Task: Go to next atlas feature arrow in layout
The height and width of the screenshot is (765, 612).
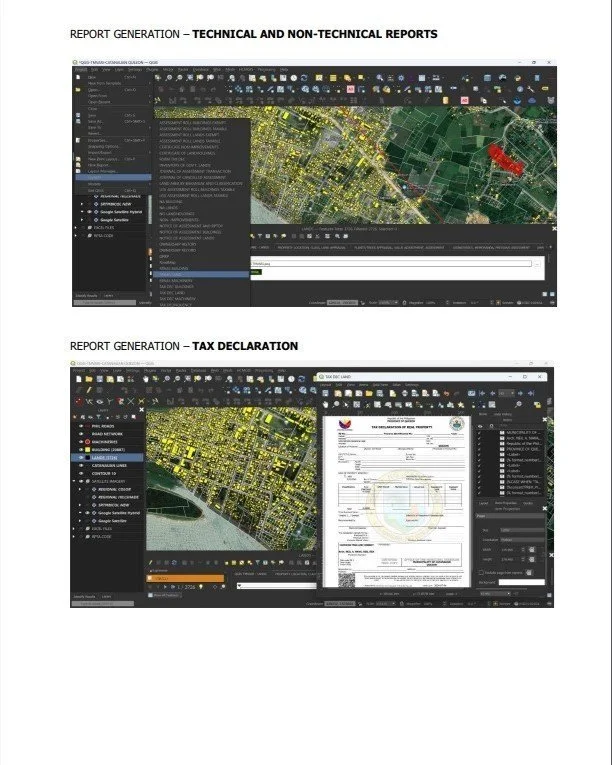Action: coord(520,393)
